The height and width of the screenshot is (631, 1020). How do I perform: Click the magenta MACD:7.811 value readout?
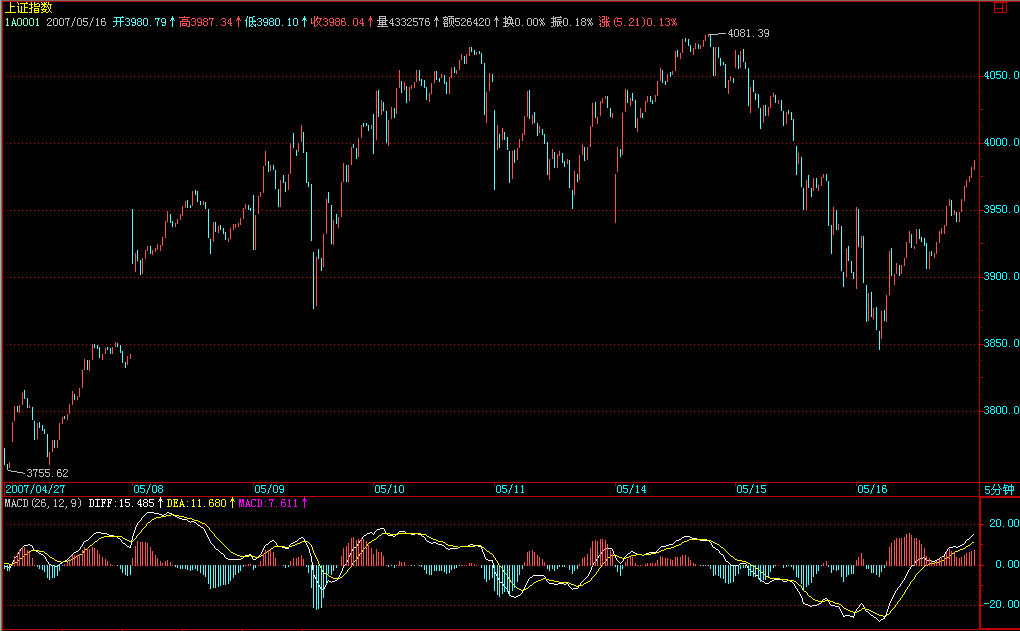coord(268,503)
